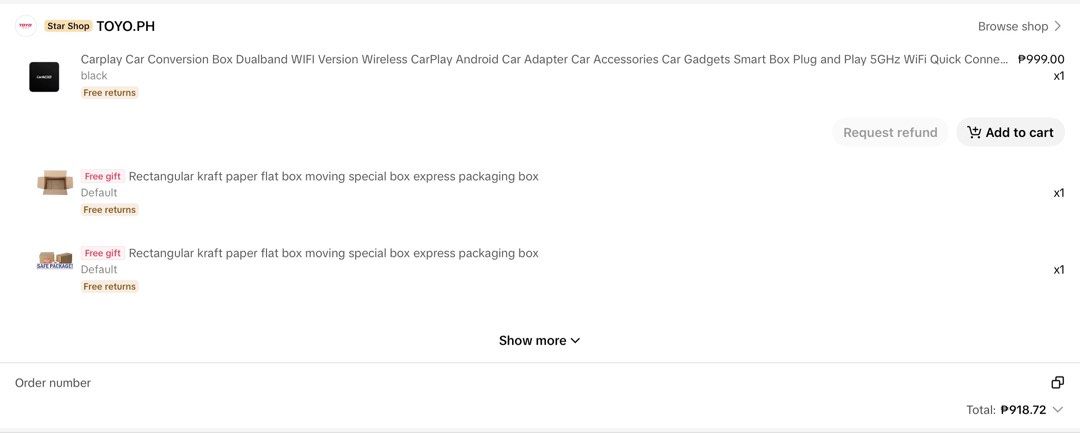Expand the Total ₱918.72 price breakdown chevron
This screenshot has width=1080, height=433.
pyautogui.click(x=1058, y=410)
